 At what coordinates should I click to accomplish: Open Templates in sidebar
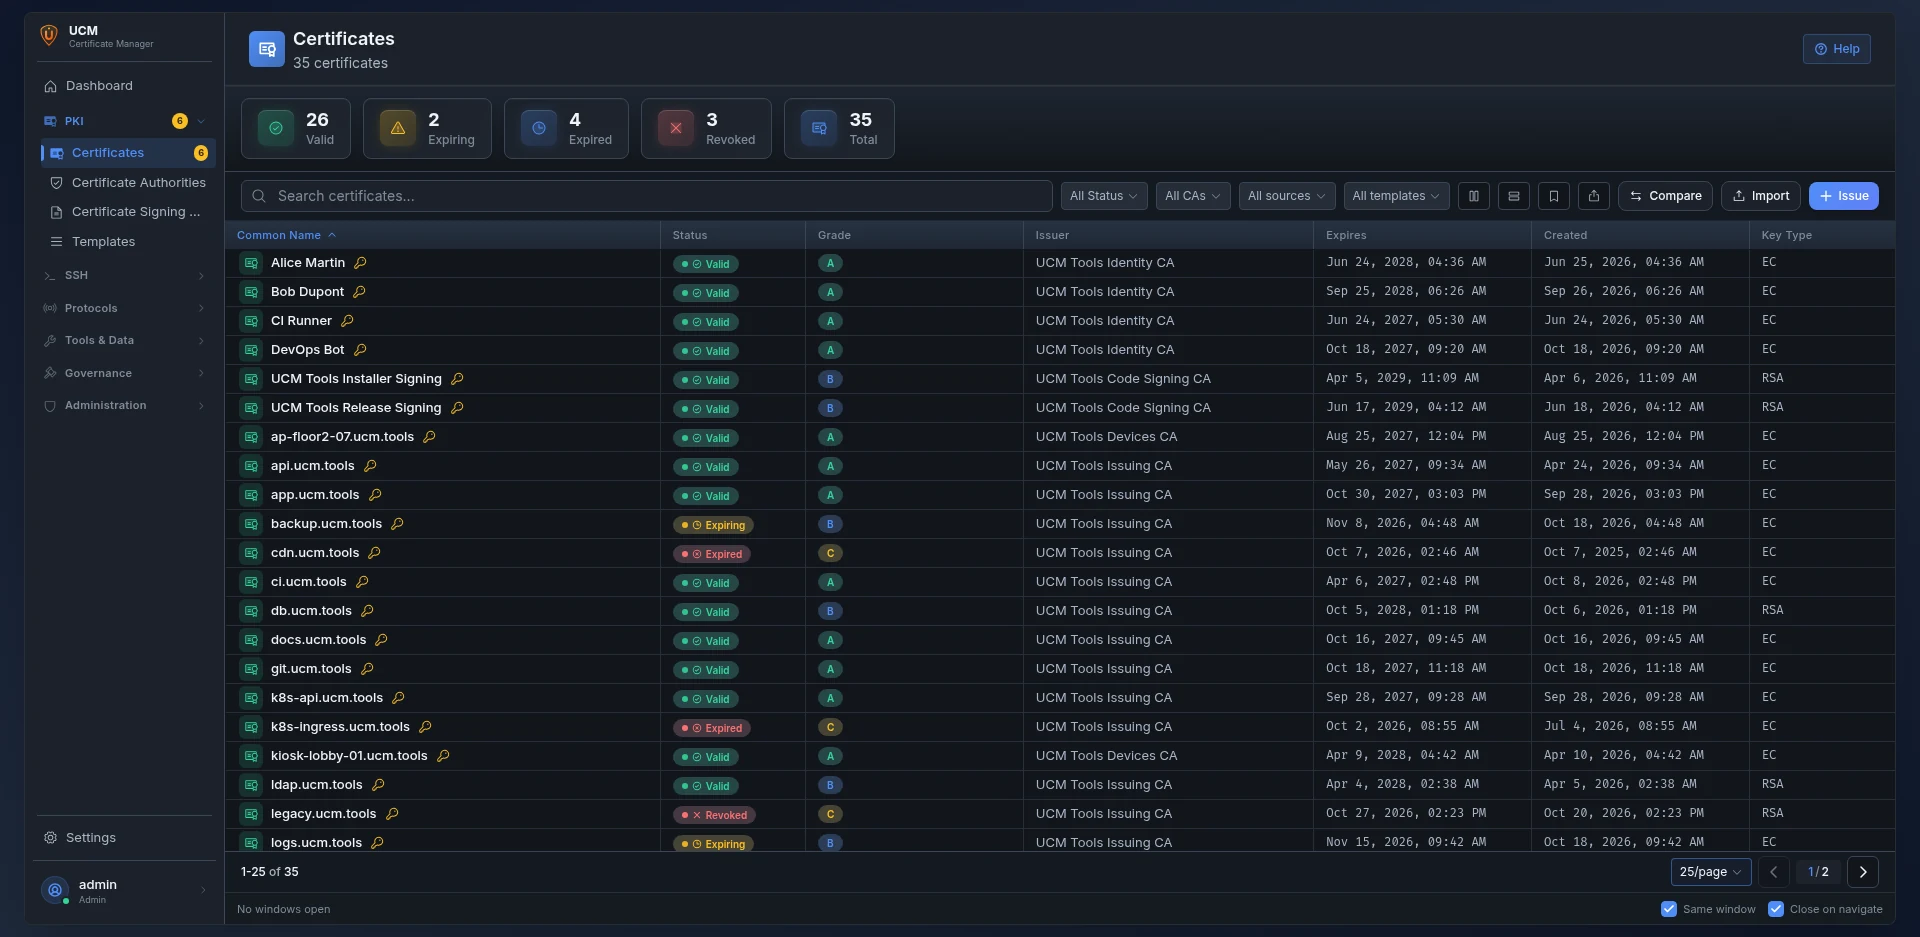pos(128,242)
